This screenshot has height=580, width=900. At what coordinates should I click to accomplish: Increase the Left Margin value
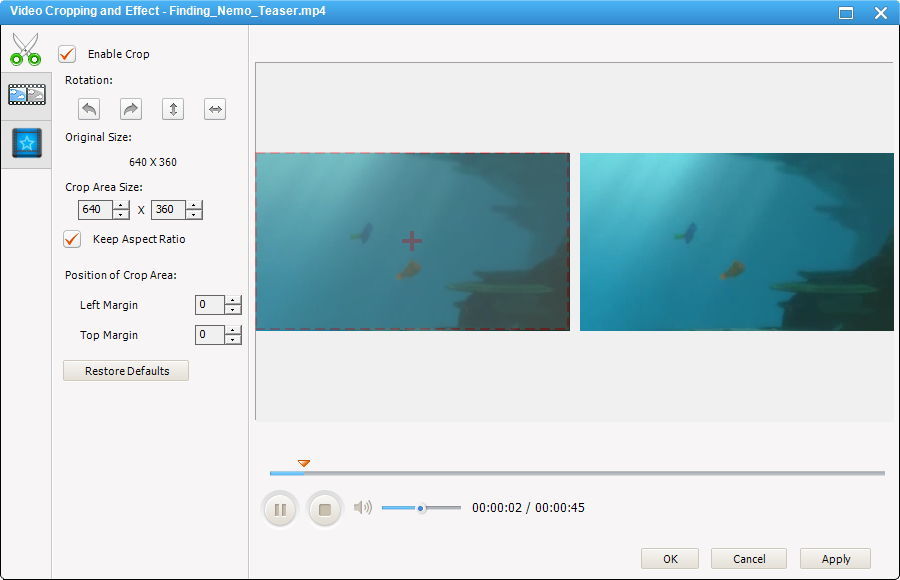(232, 301)
